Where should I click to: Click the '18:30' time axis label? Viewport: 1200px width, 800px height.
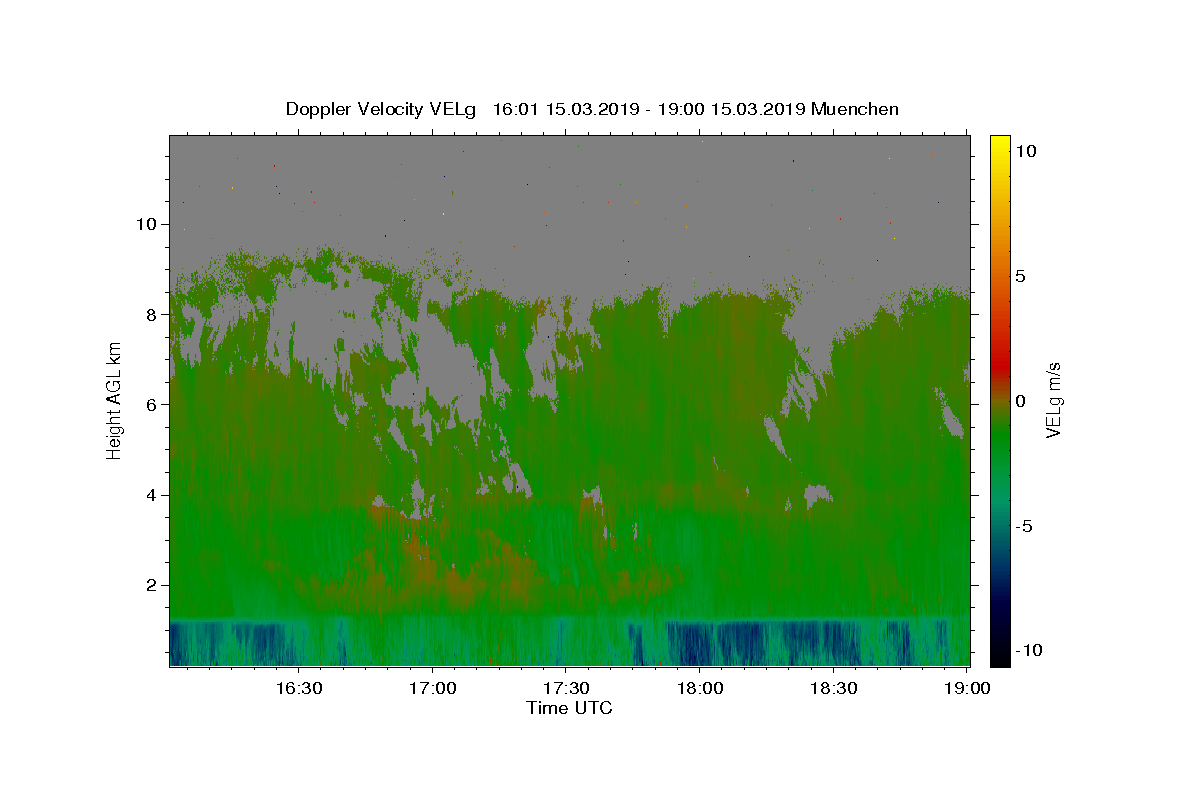point(833,688)
